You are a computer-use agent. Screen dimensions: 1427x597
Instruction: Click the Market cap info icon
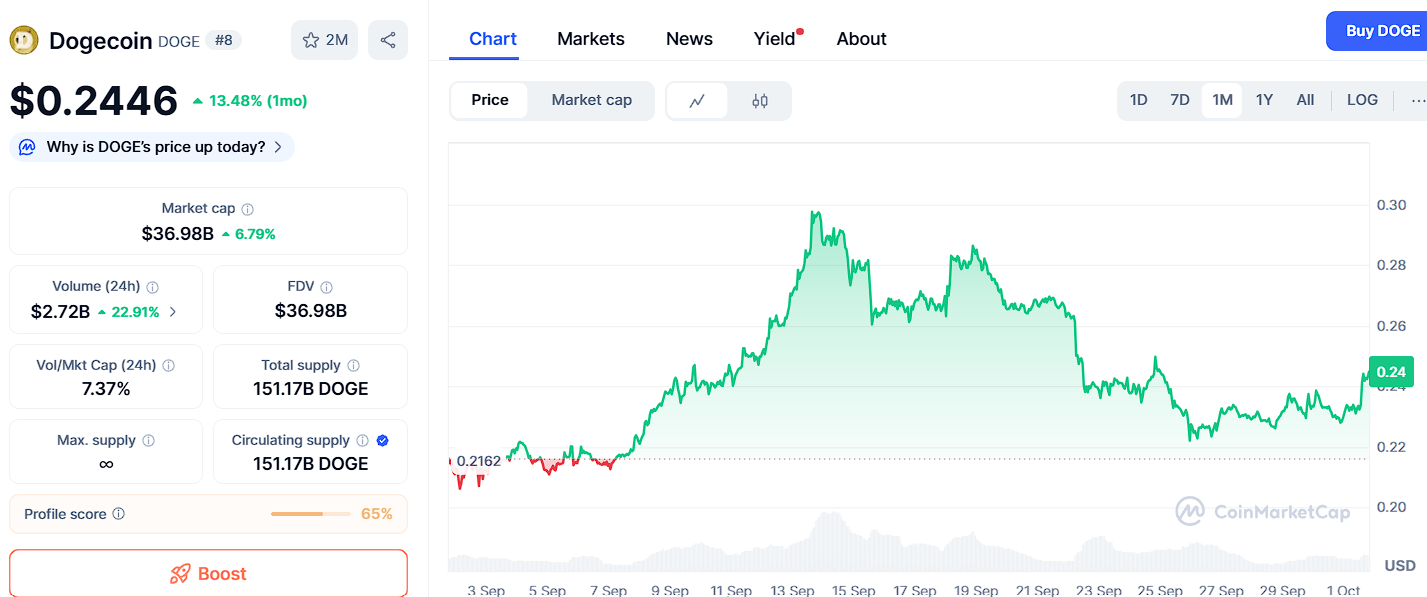(x=248, y=209)
